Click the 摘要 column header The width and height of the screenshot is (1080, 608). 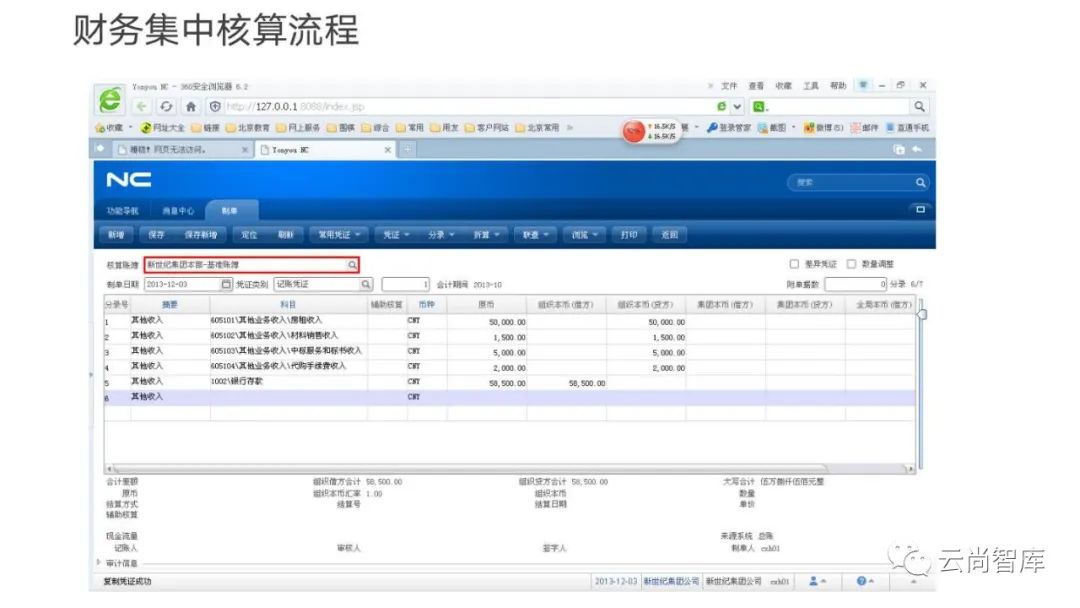[170, 304]
